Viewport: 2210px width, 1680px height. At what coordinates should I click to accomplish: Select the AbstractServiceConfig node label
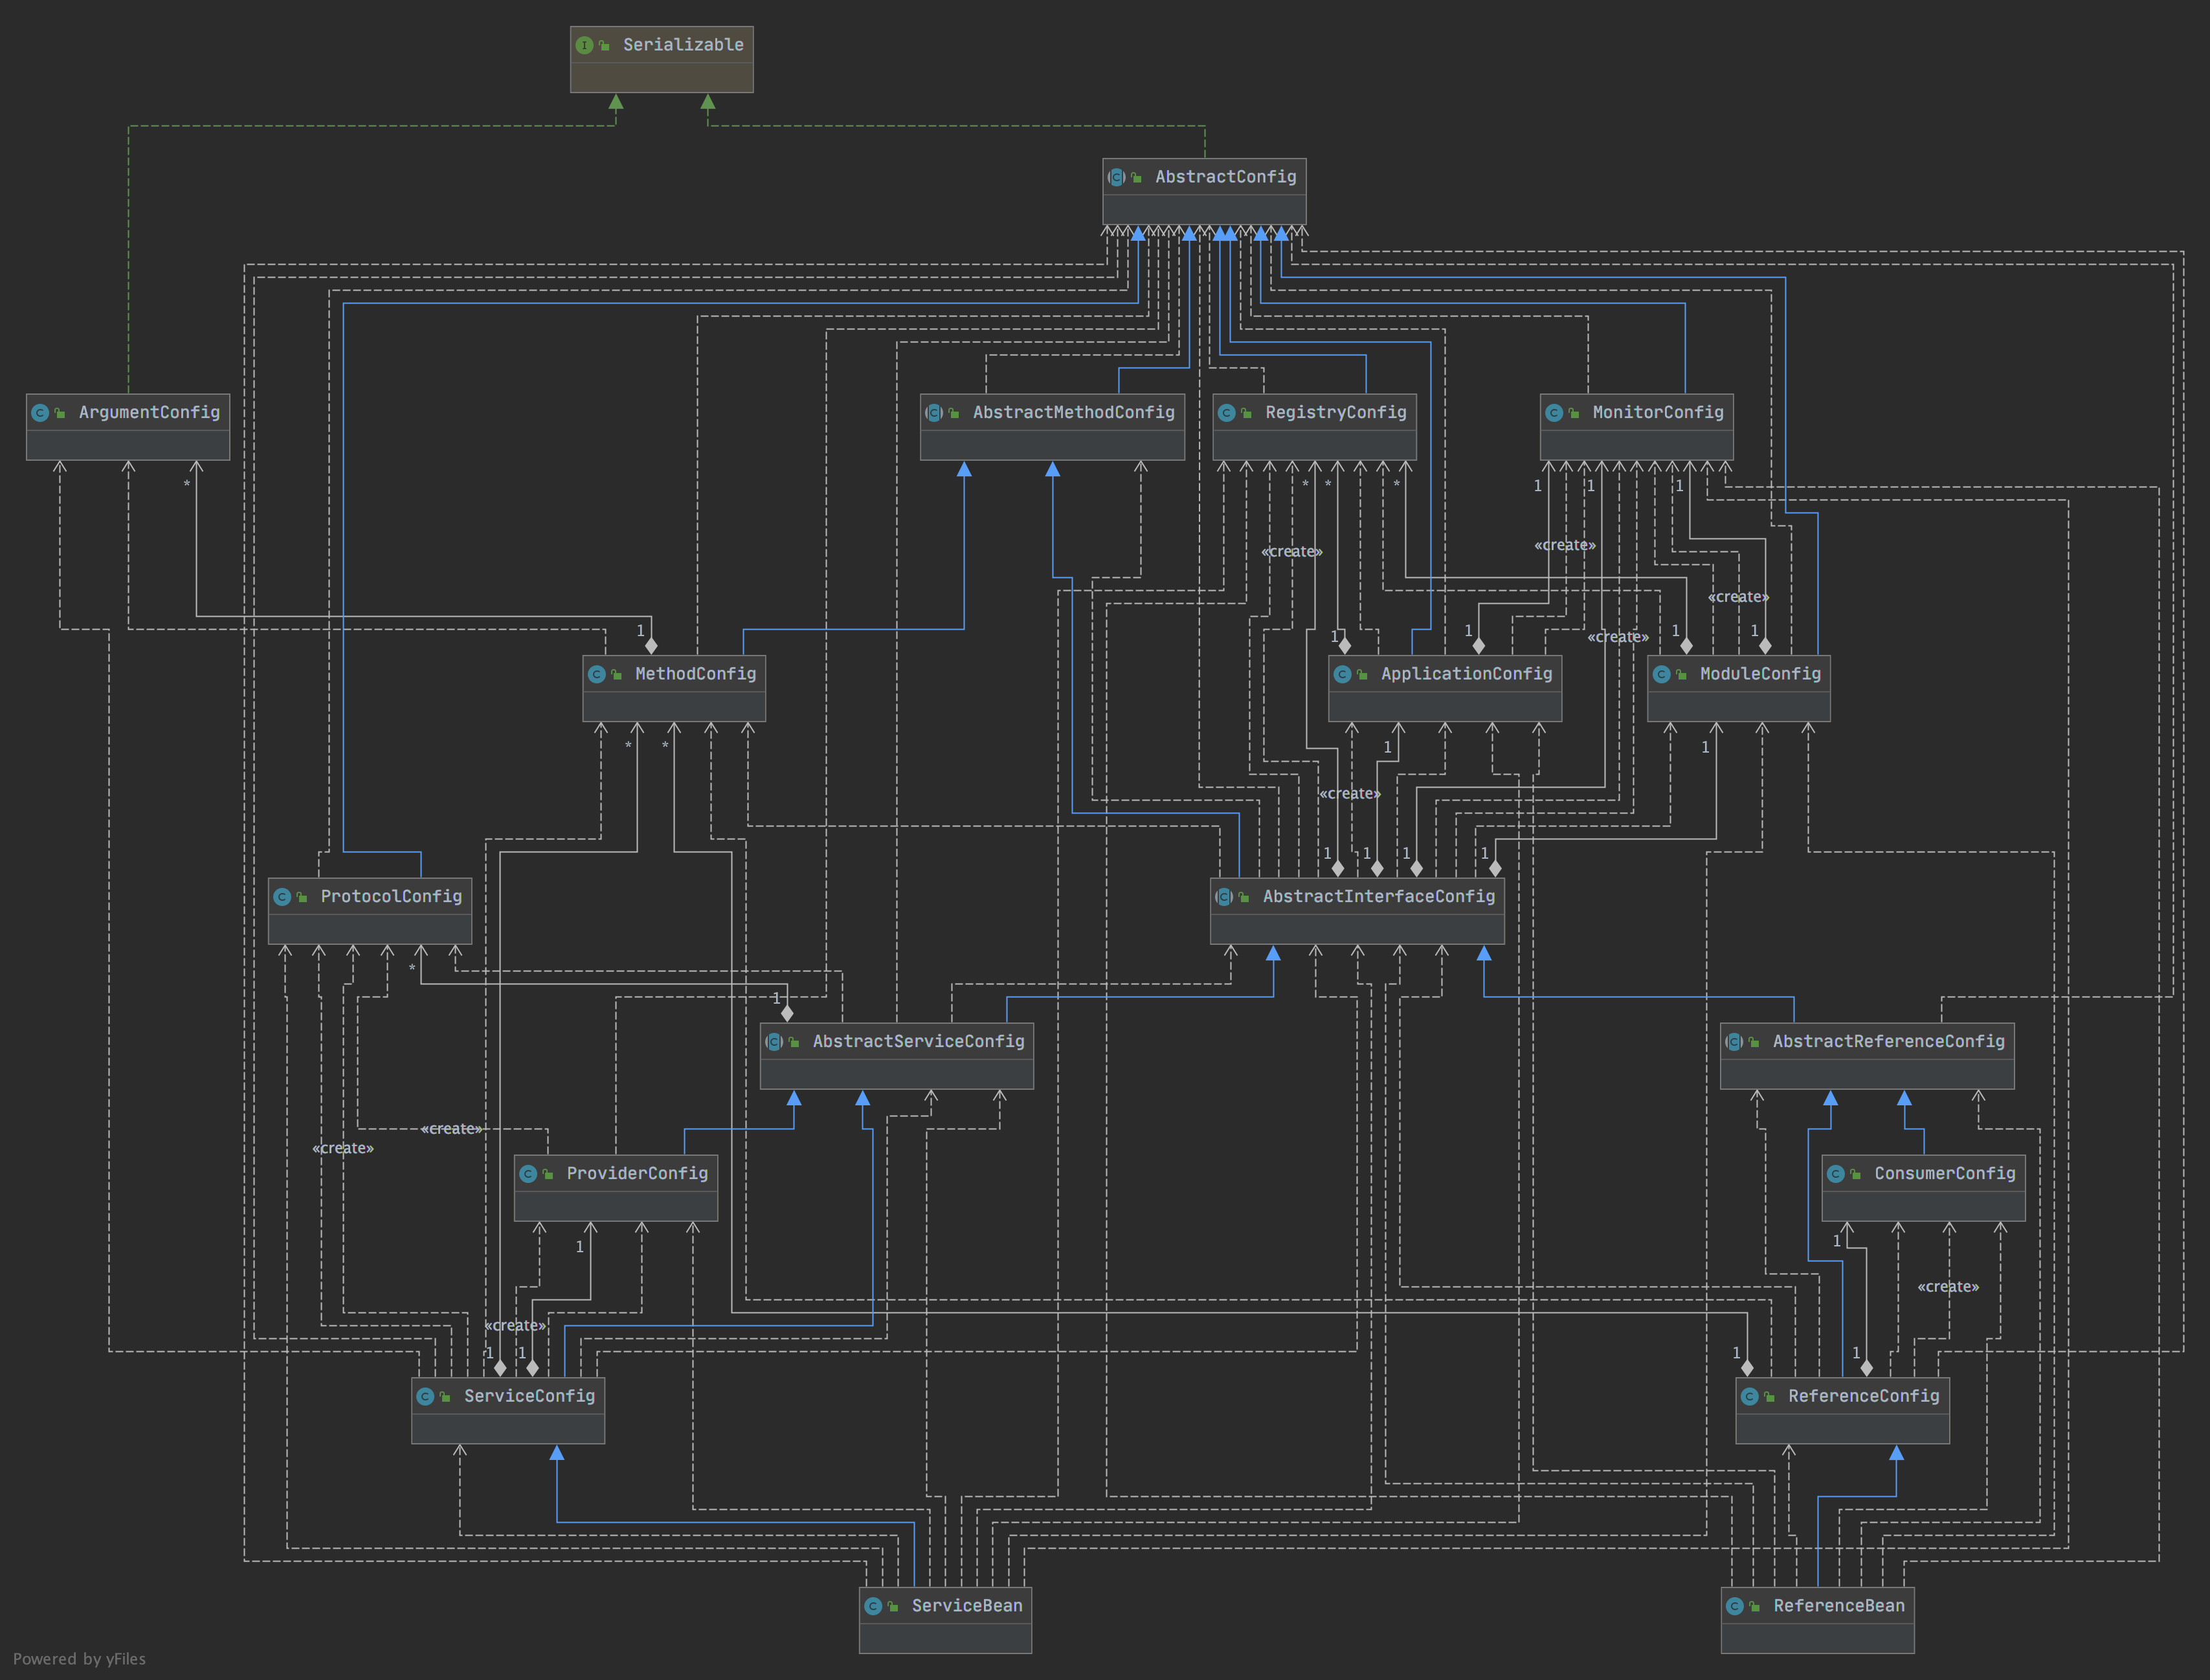pos(919,1042)
